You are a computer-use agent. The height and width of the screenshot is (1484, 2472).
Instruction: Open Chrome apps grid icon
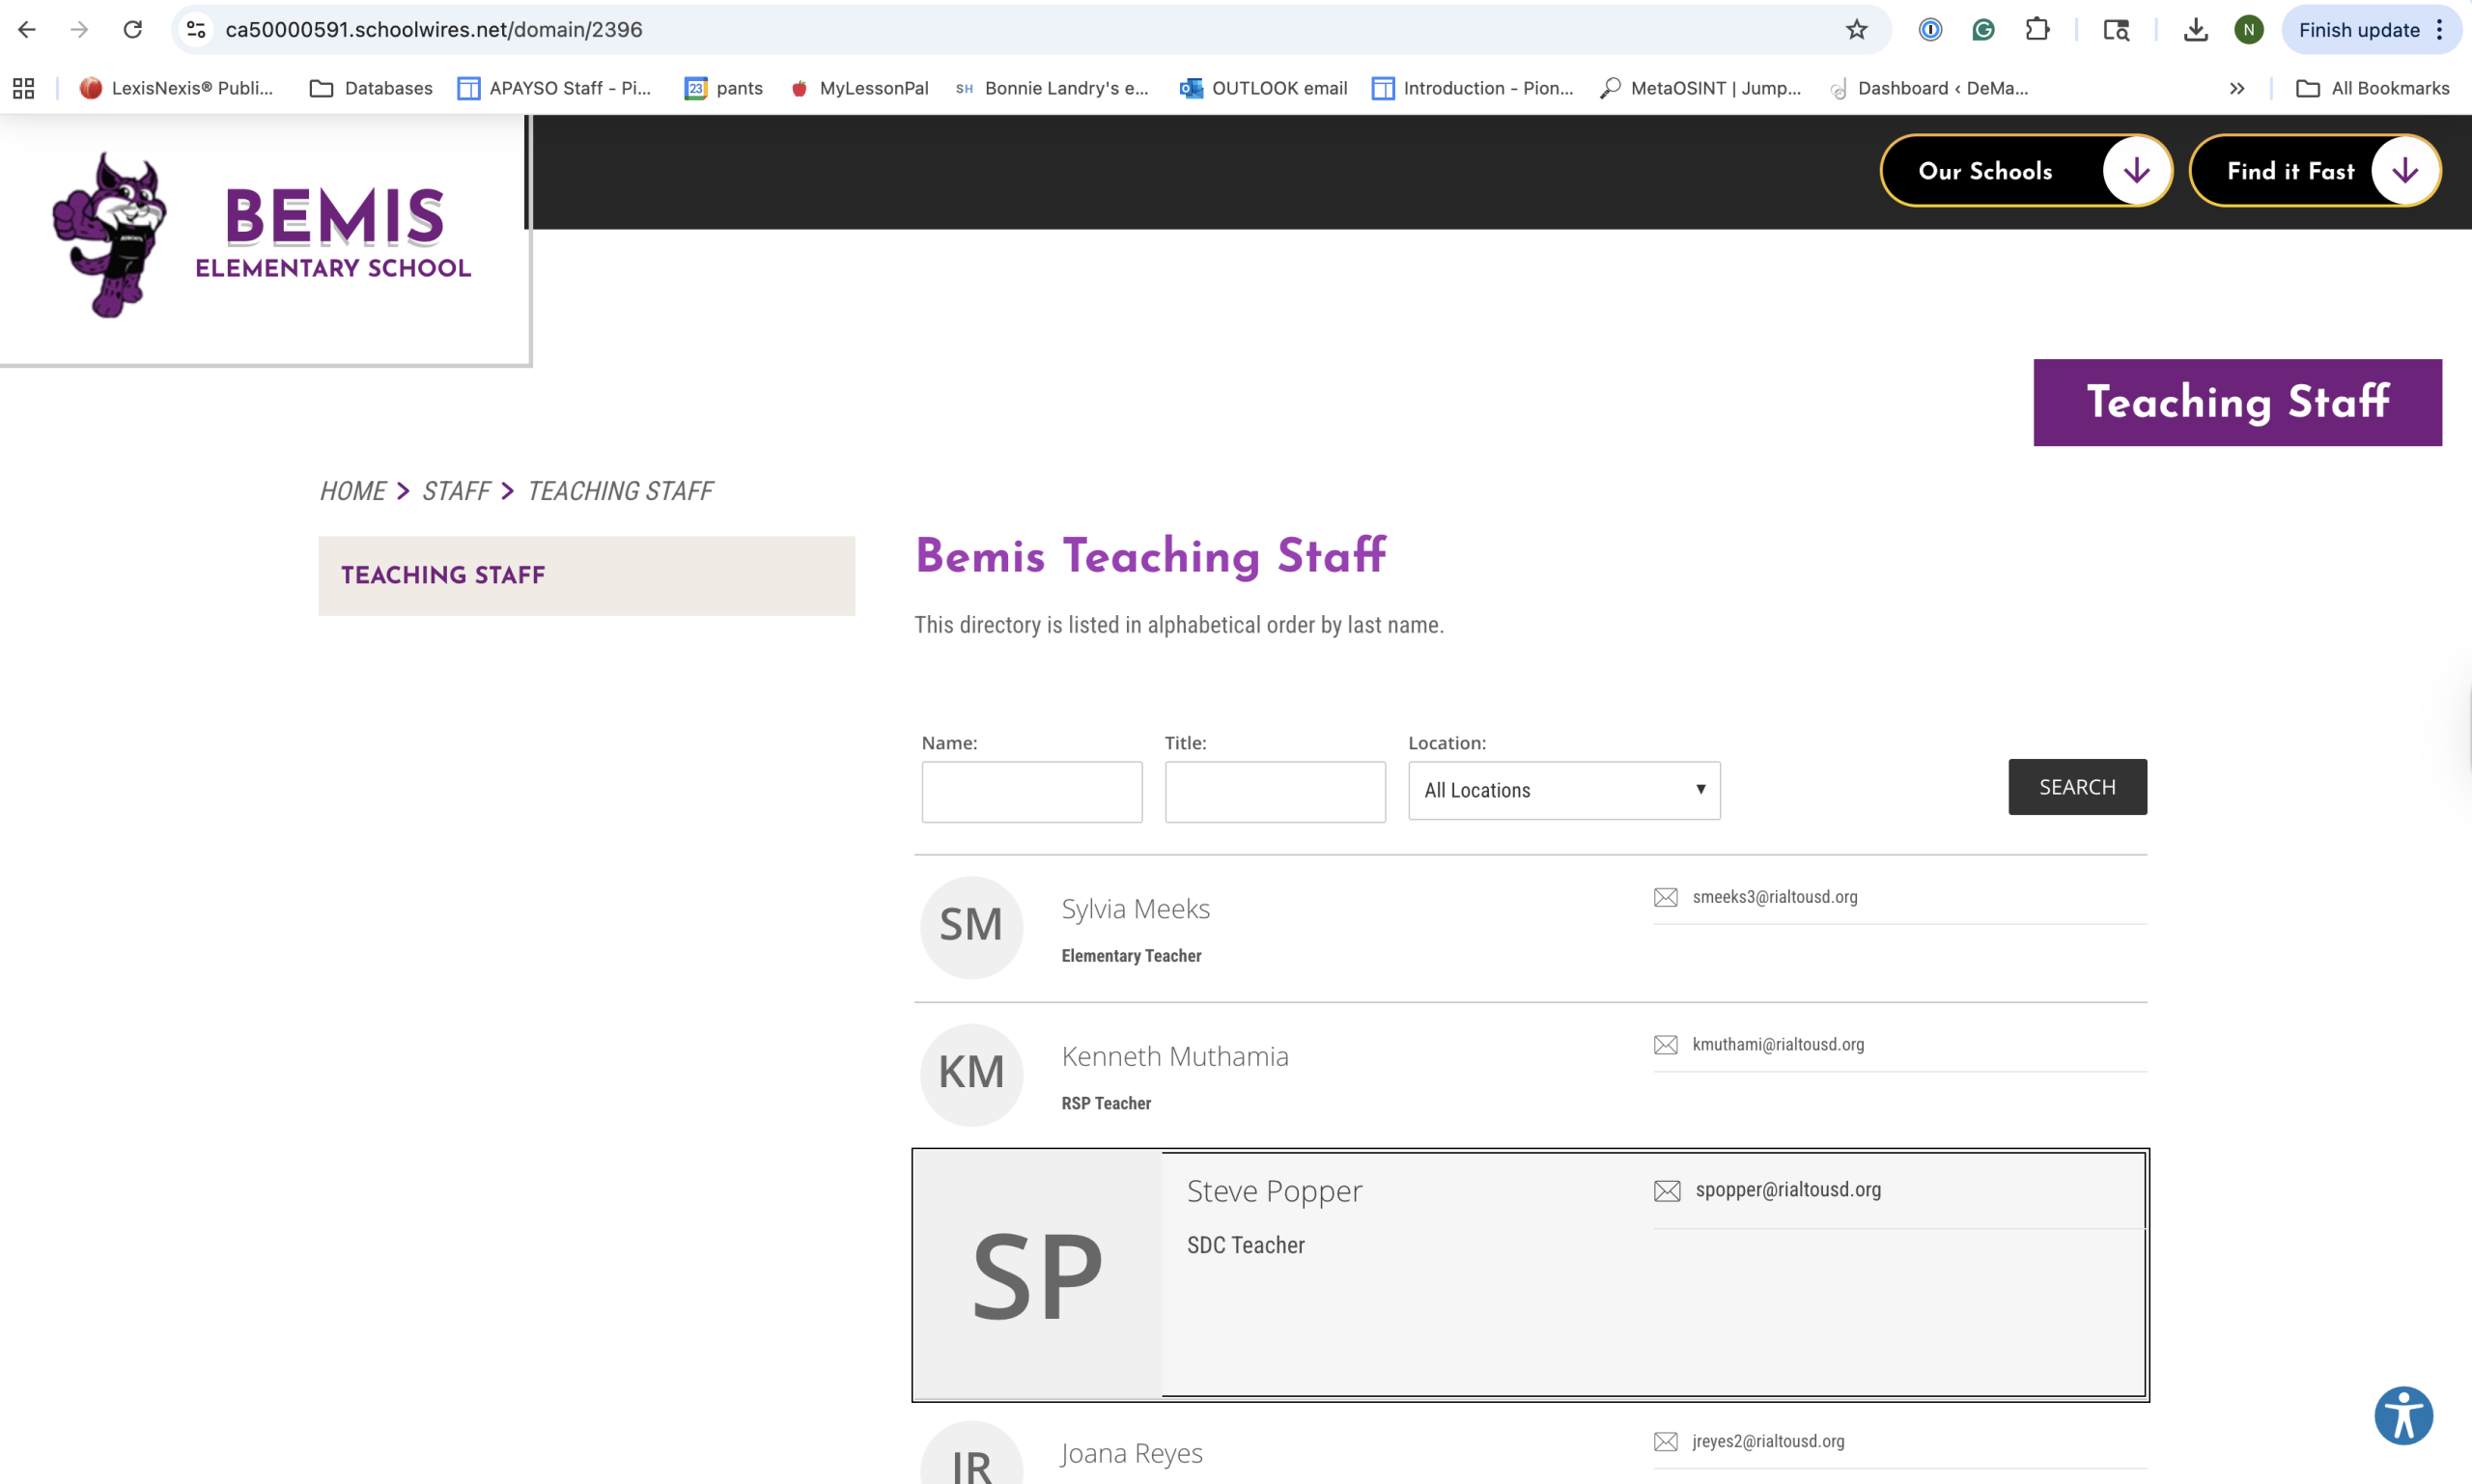tap(24, 88)
